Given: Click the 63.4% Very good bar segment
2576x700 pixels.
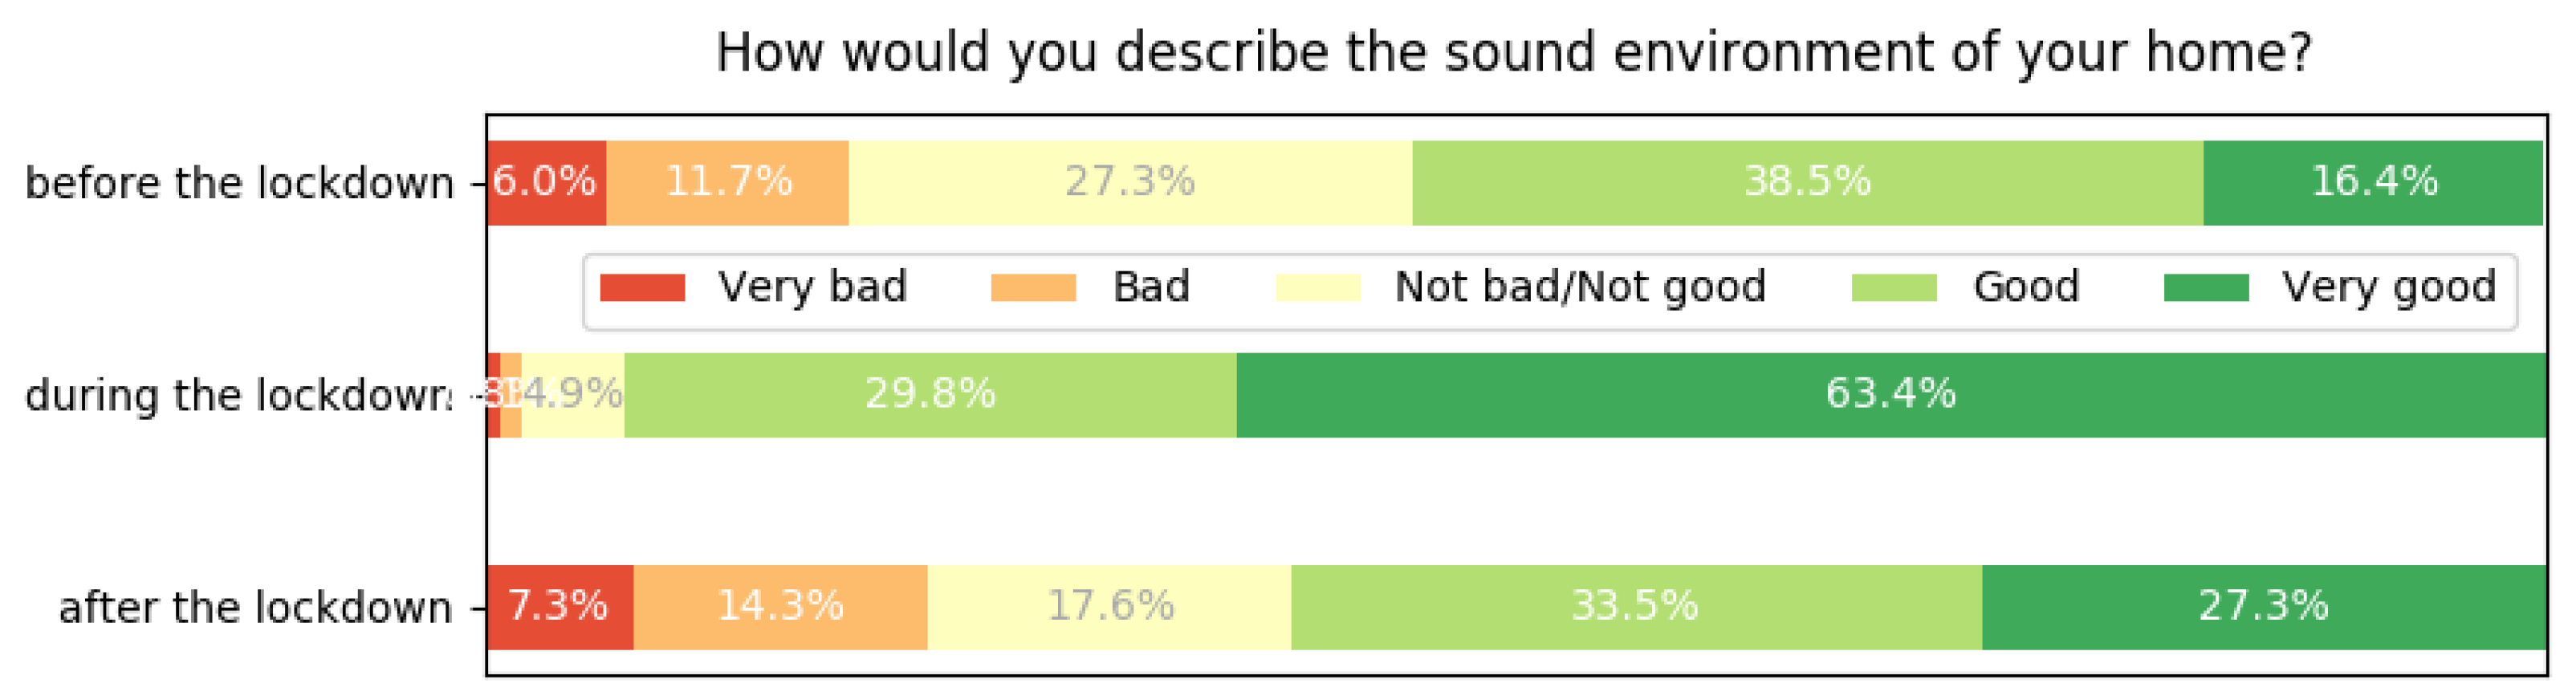Looking at the screenshot, I should click(x=1890, y=395).
